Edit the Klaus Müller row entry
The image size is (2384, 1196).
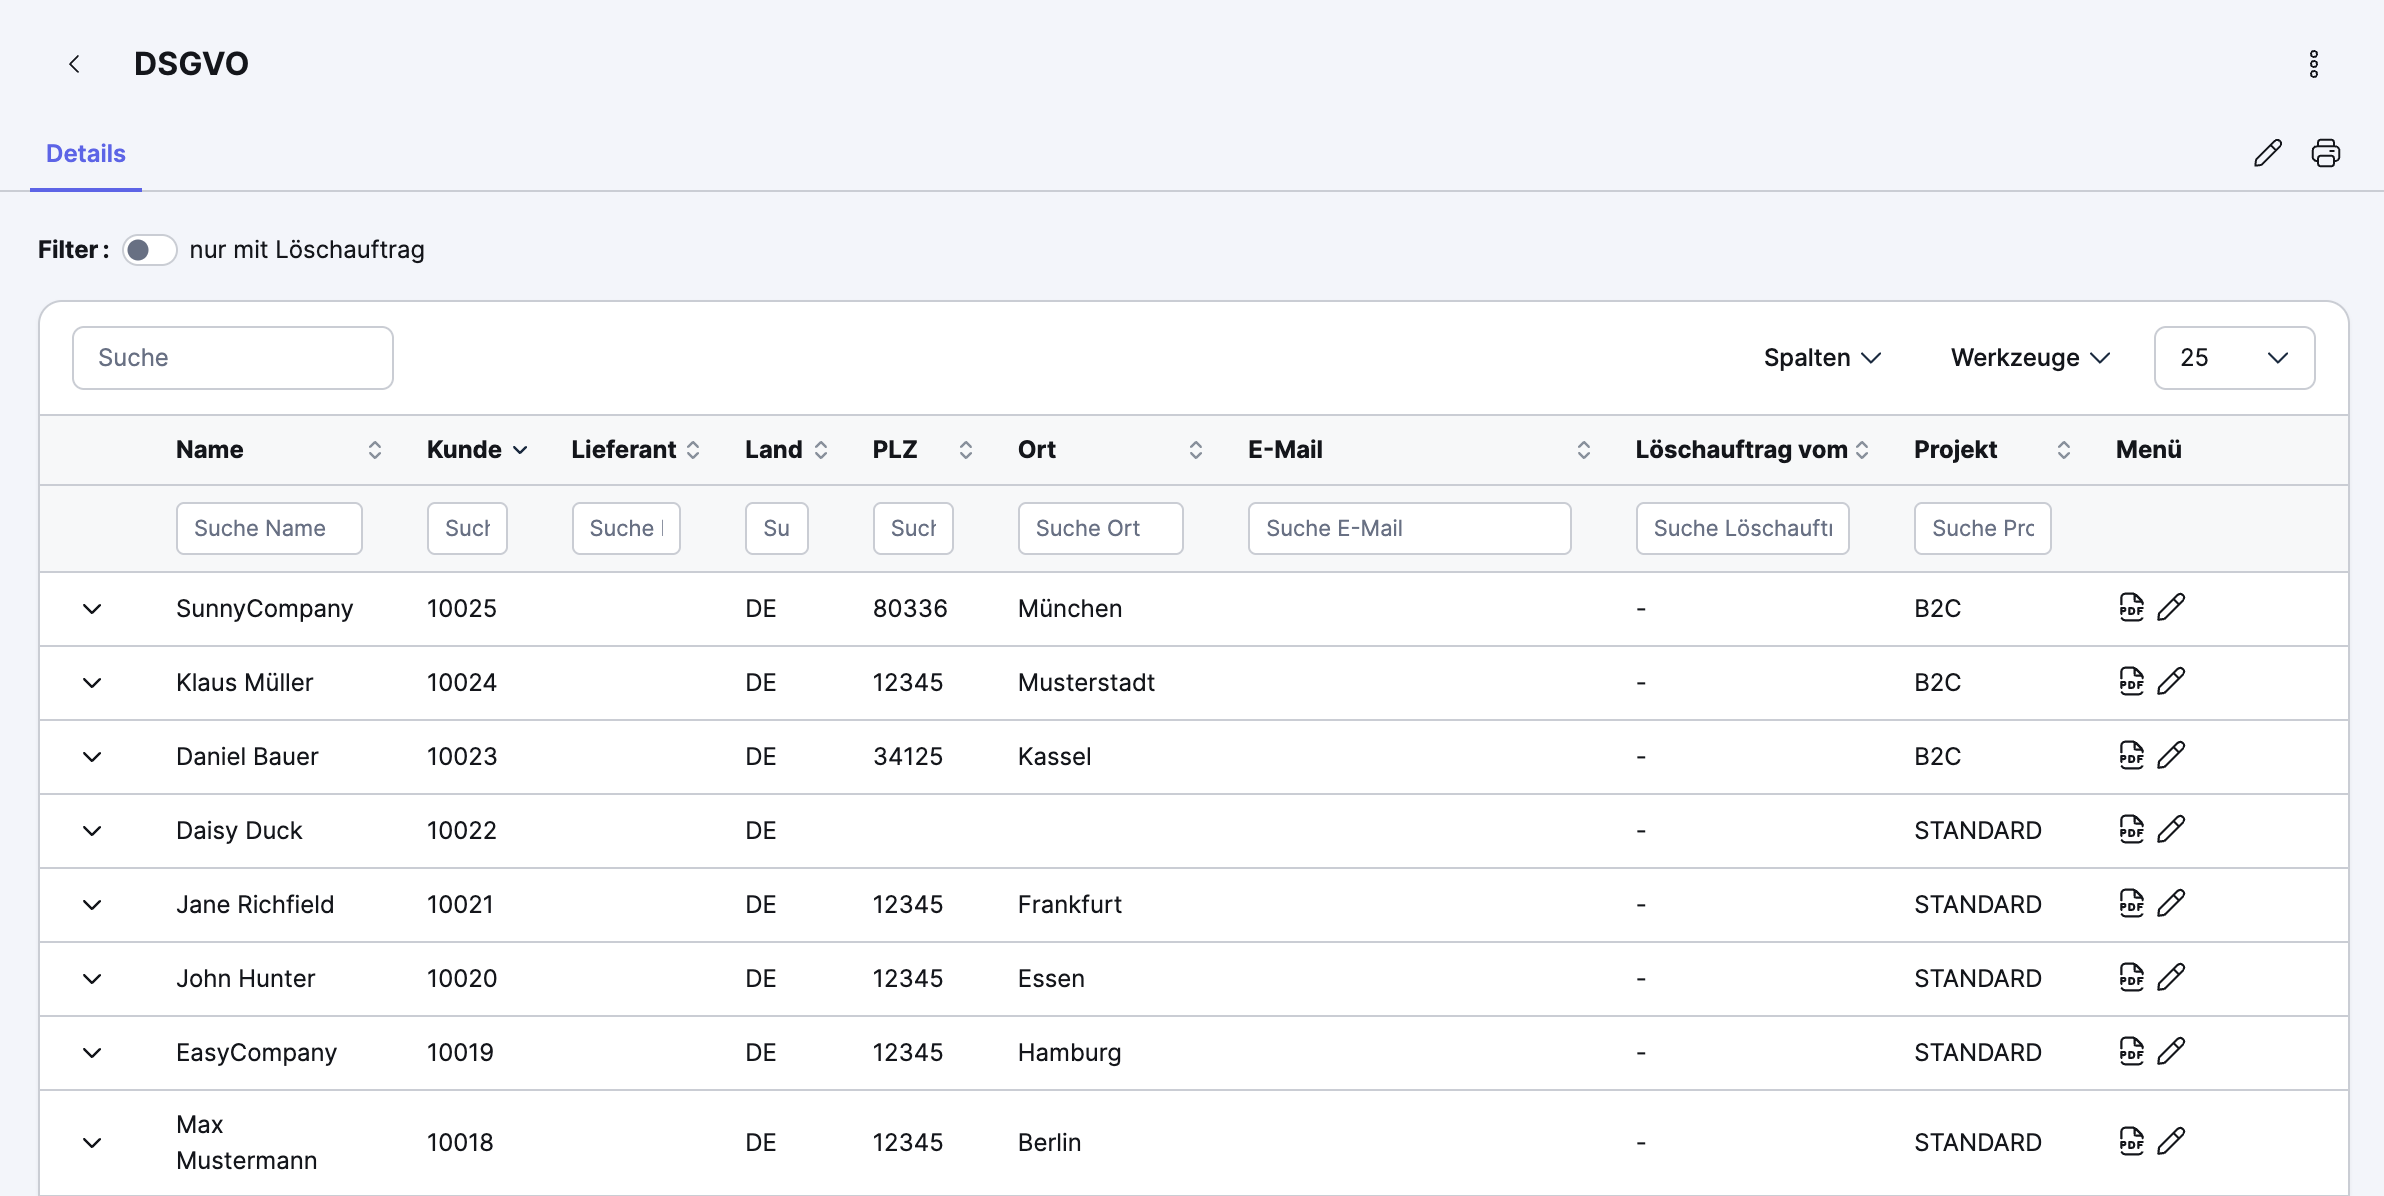click(x=2171, y=681)
